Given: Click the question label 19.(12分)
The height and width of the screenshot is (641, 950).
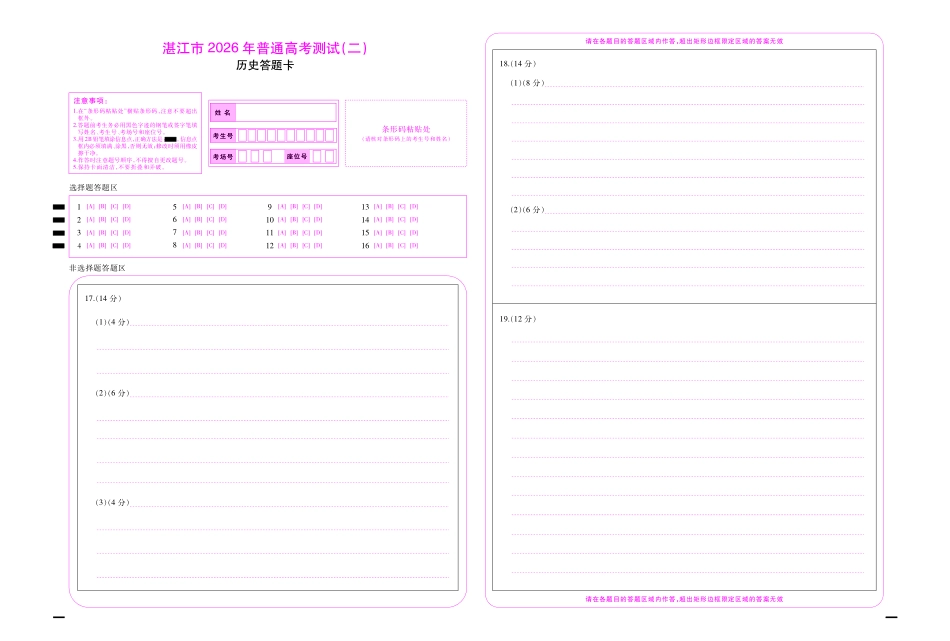Looking at the screenshot, I should click(518, 319).
